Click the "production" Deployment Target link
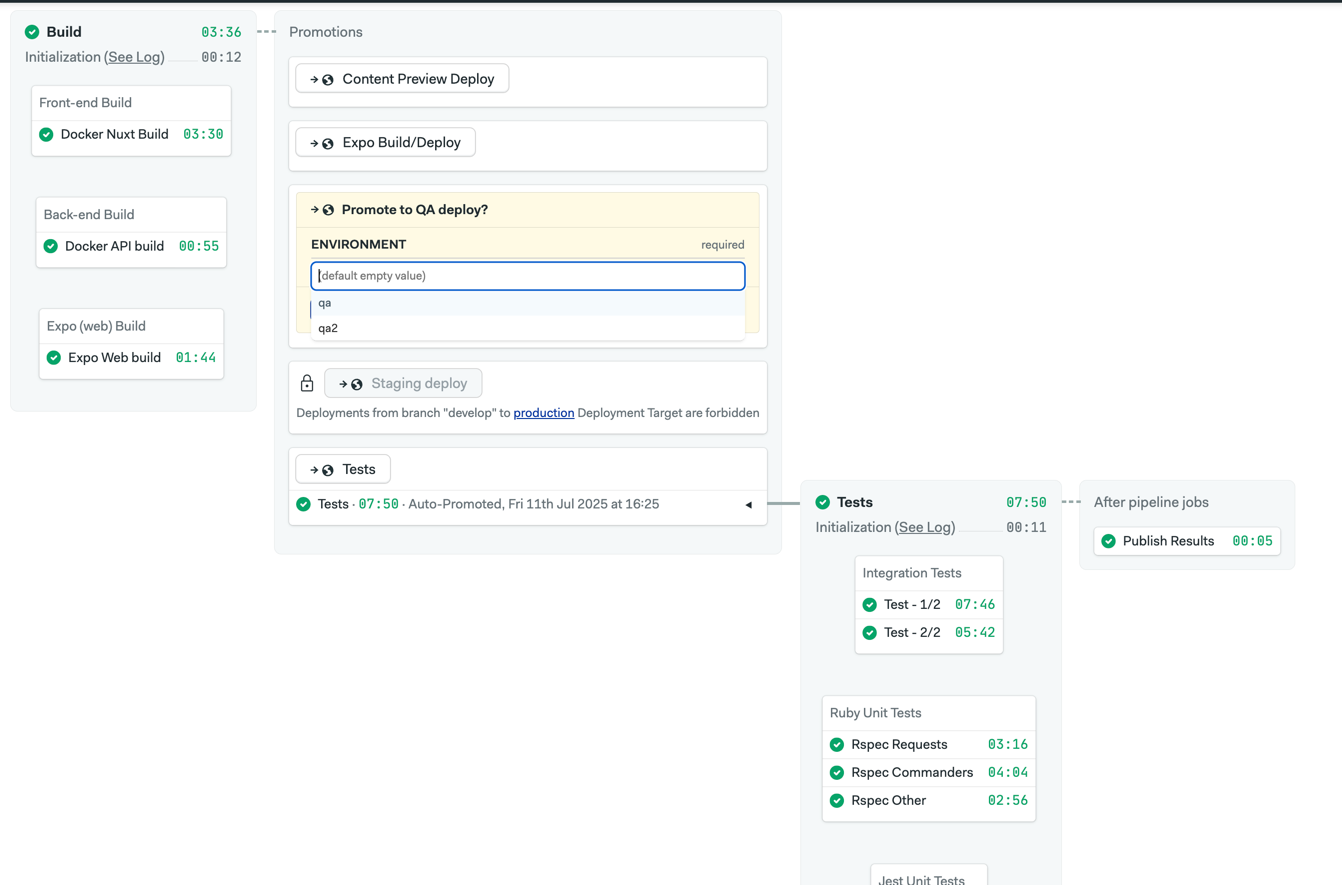Viewport: 1342px width, 885px height. pyautogui.click(x=544, y=412)
